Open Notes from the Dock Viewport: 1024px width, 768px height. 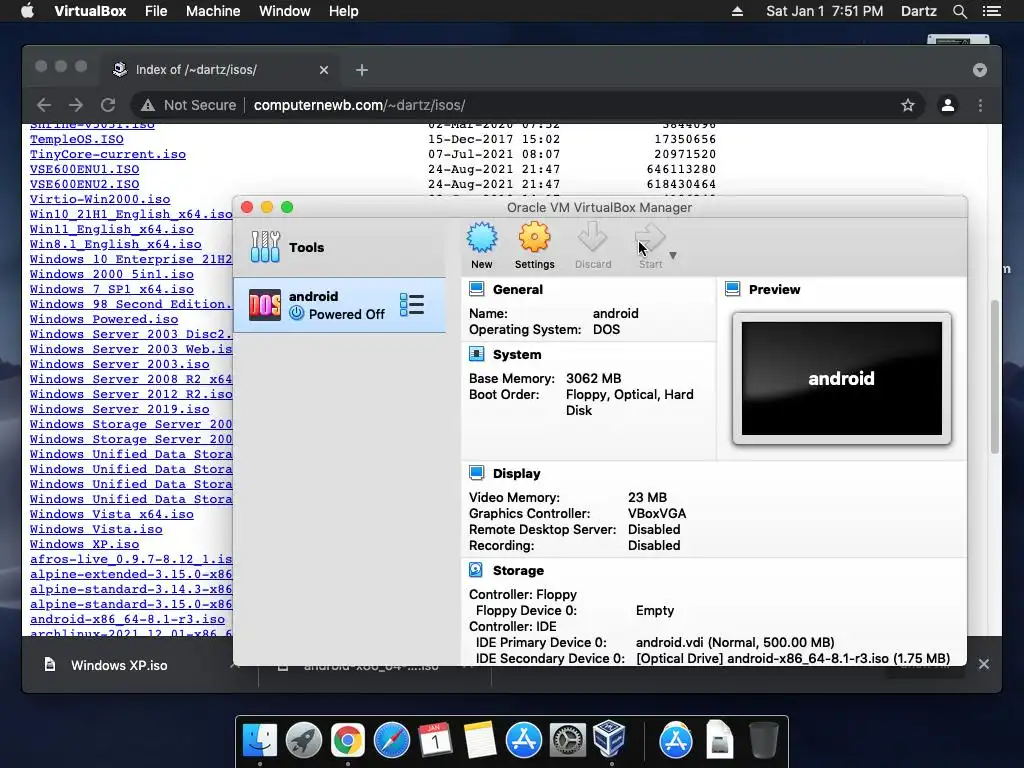point(480,740)
